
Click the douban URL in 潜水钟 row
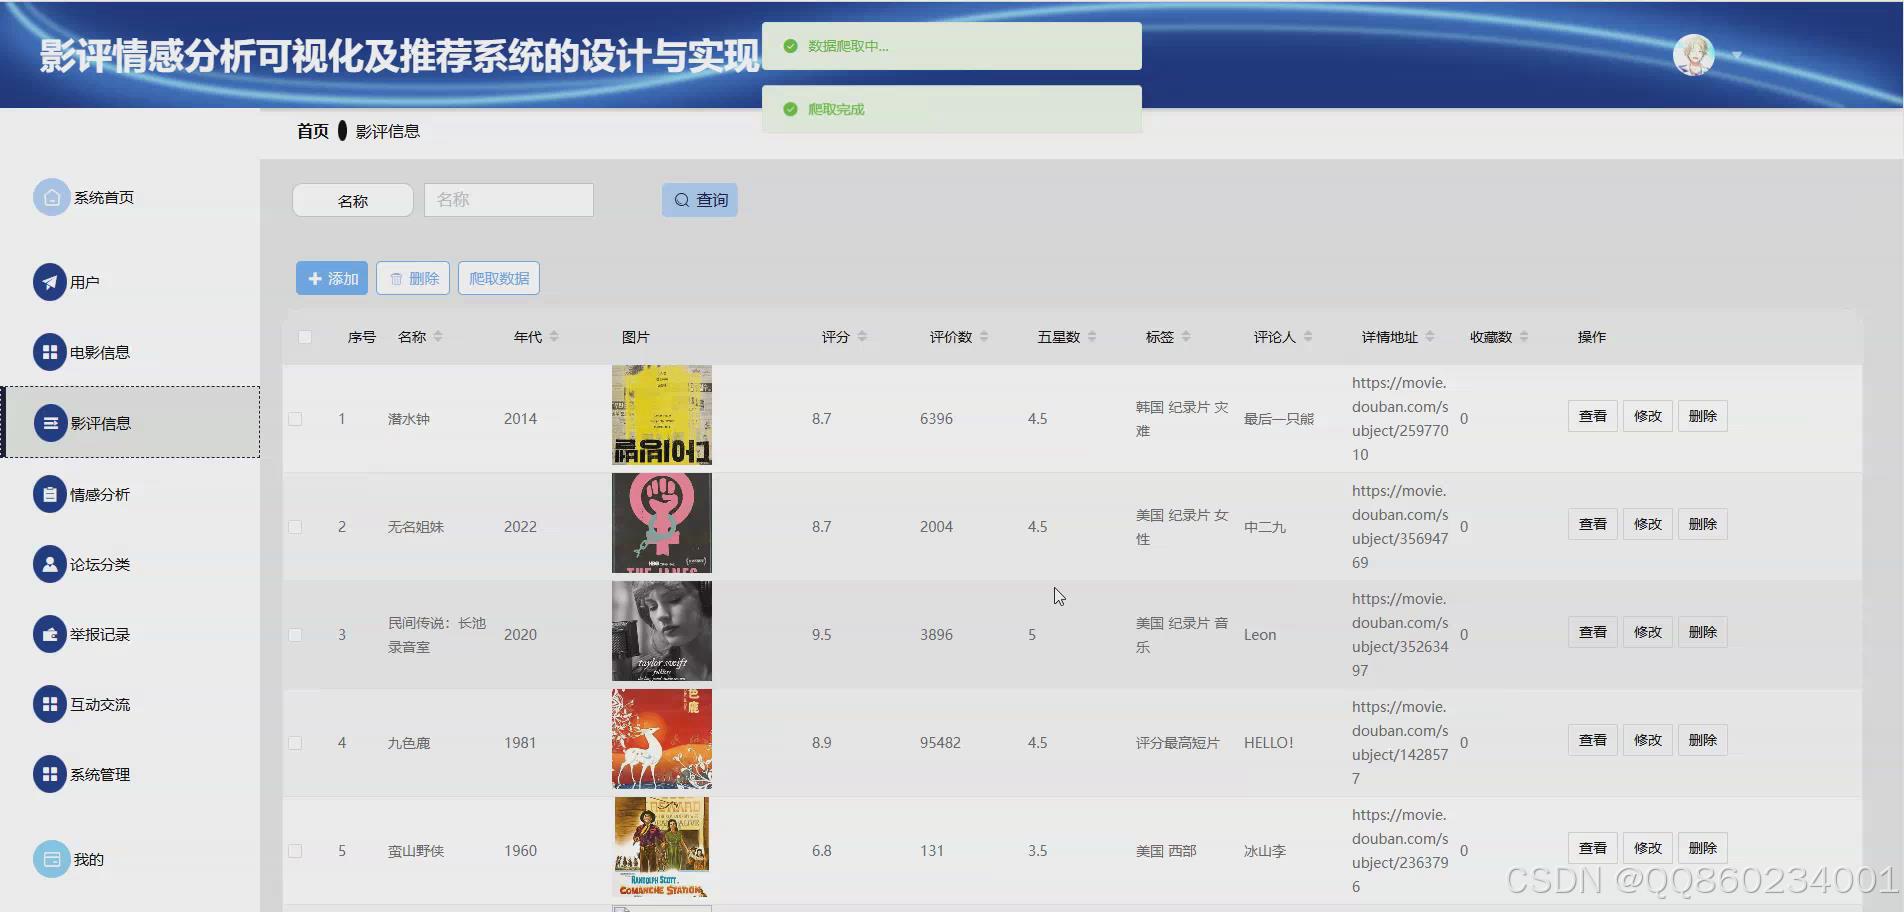(1400, 419)
